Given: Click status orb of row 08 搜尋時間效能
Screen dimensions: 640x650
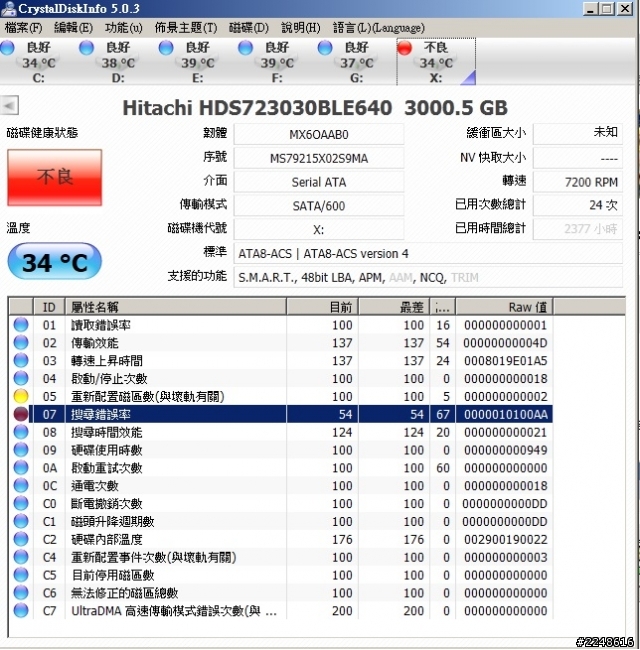Looking at the screenshot, I should (x=21, y=432).
